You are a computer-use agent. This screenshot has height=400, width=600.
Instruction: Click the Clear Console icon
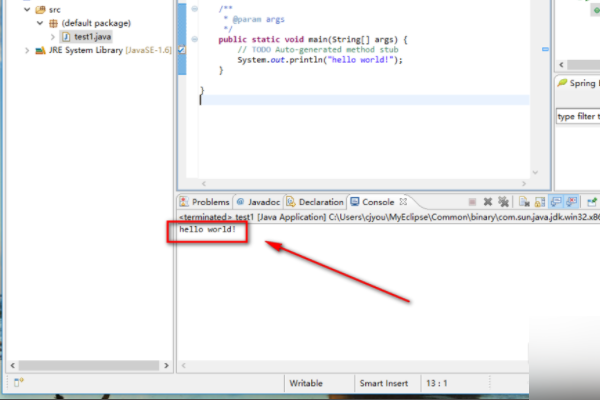(526, 202)
